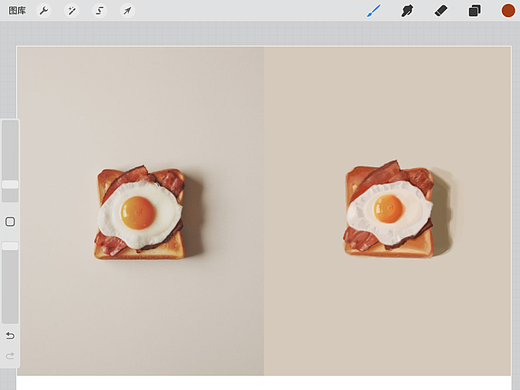Activate the Transform arrow tool
The height and width of the screenshot is (390, 520).
pos(127,11)
